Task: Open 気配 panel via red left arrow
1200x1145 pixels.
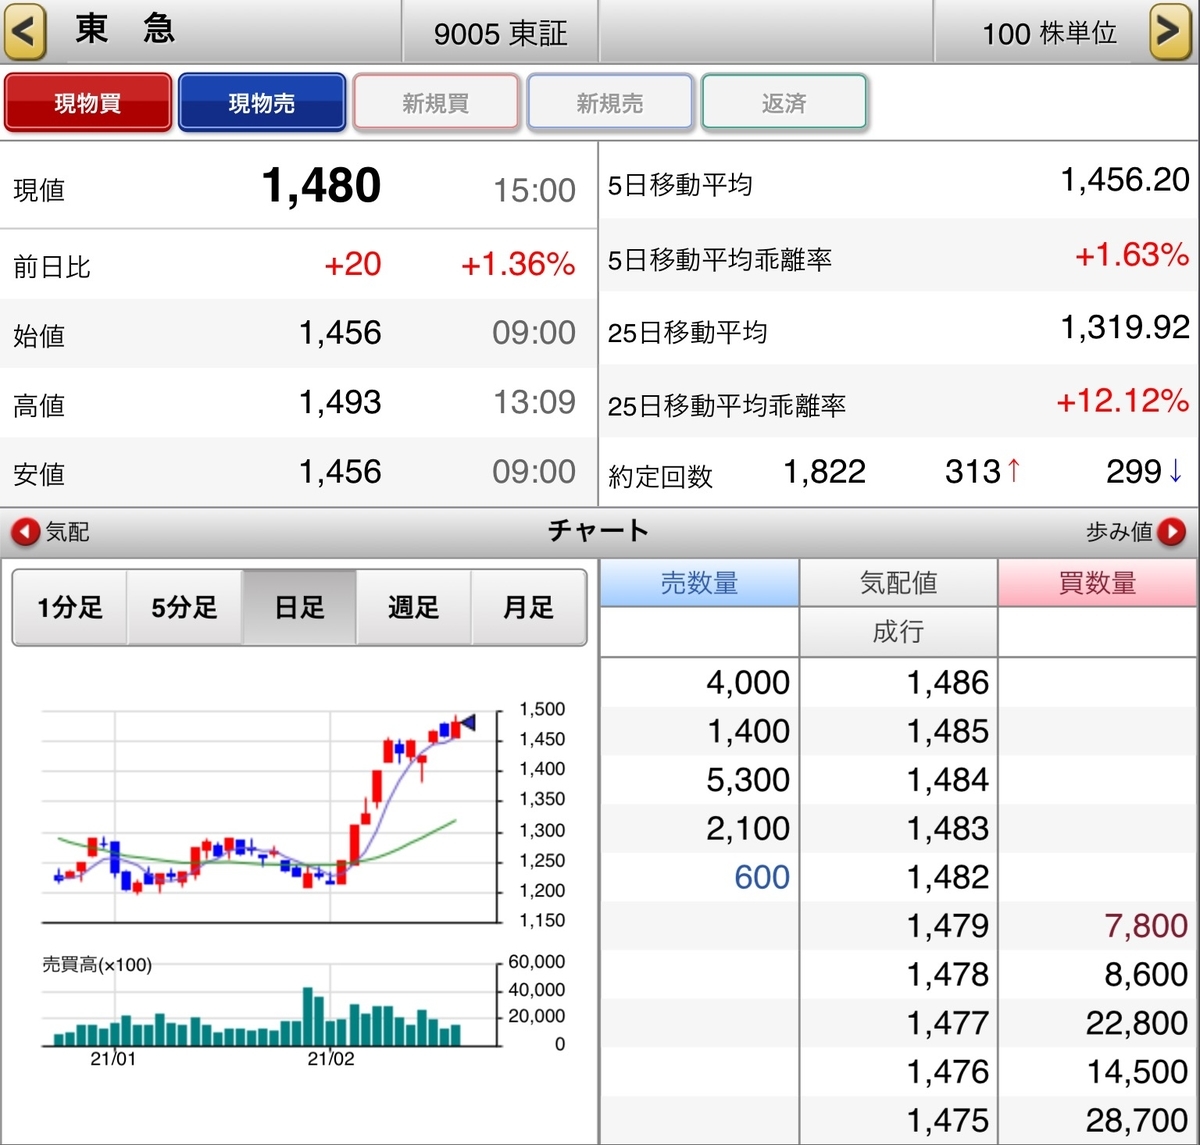Action: pyautogui.click(x=26, y=532)
